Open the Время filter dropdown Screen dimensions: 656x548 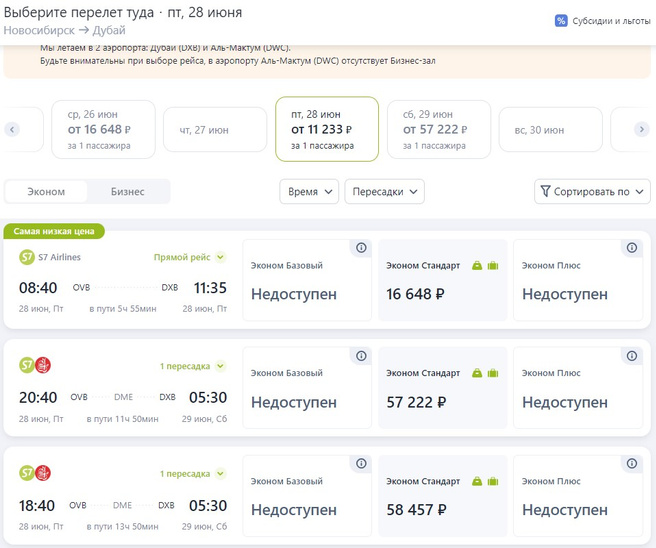pos(309,191)
